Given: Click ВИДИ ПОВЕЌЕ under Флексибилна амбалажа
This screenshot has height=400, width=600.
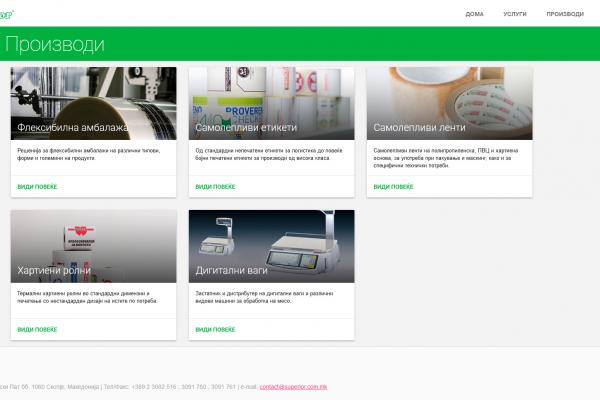Looking at the screenshot, I should [38, 187].
